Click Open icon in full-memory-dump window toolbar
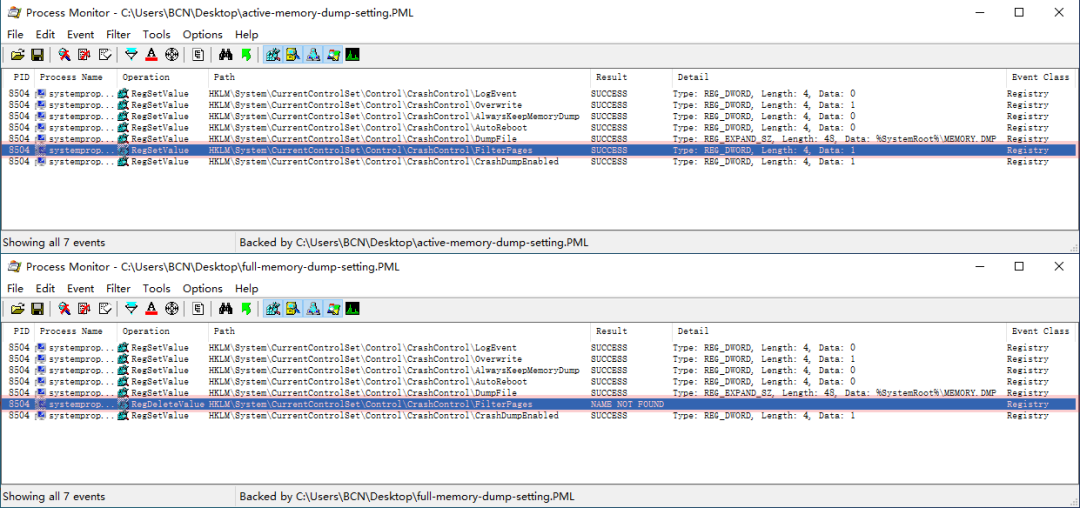Viewport: 1080px width, 508px height. click(18, 309)
